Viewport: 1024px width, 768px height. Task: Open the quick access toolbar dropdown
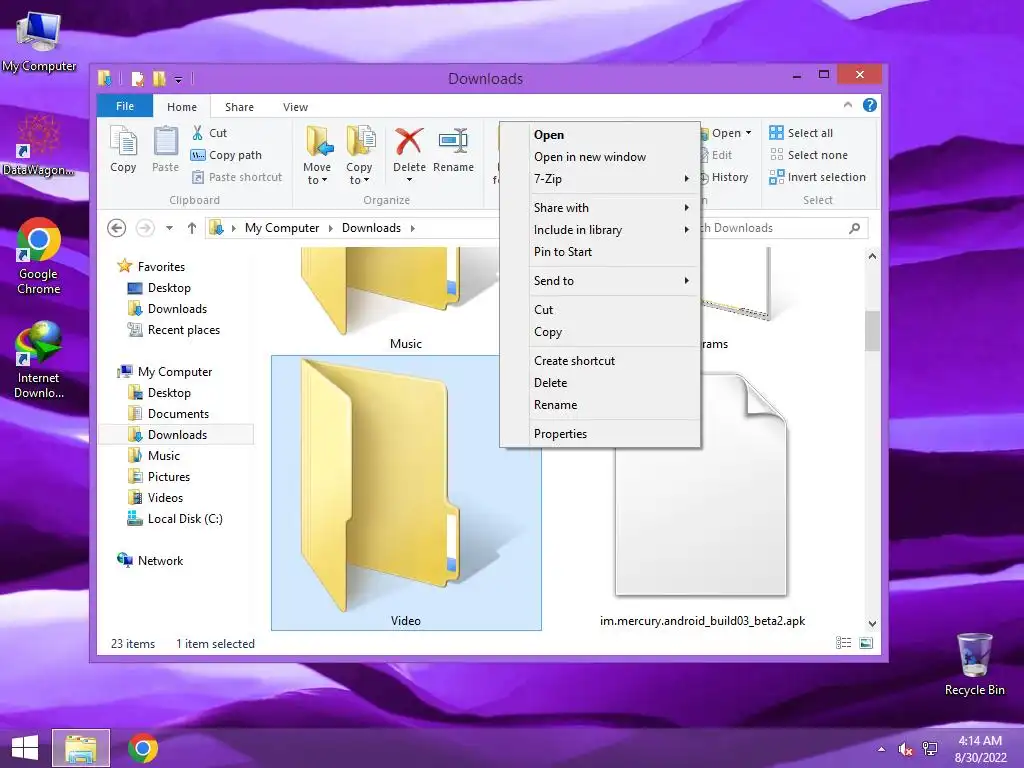click(x=178, y=80)
